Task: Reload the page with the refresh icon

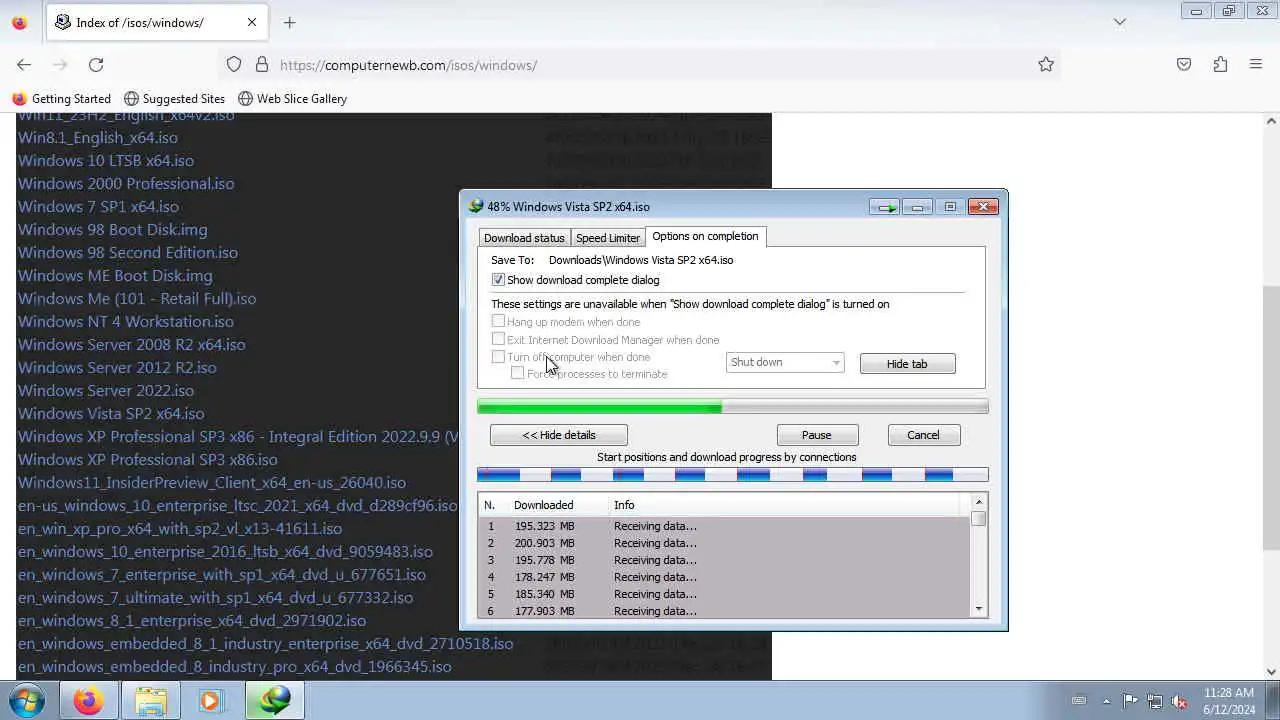Action: coord(96,64)
